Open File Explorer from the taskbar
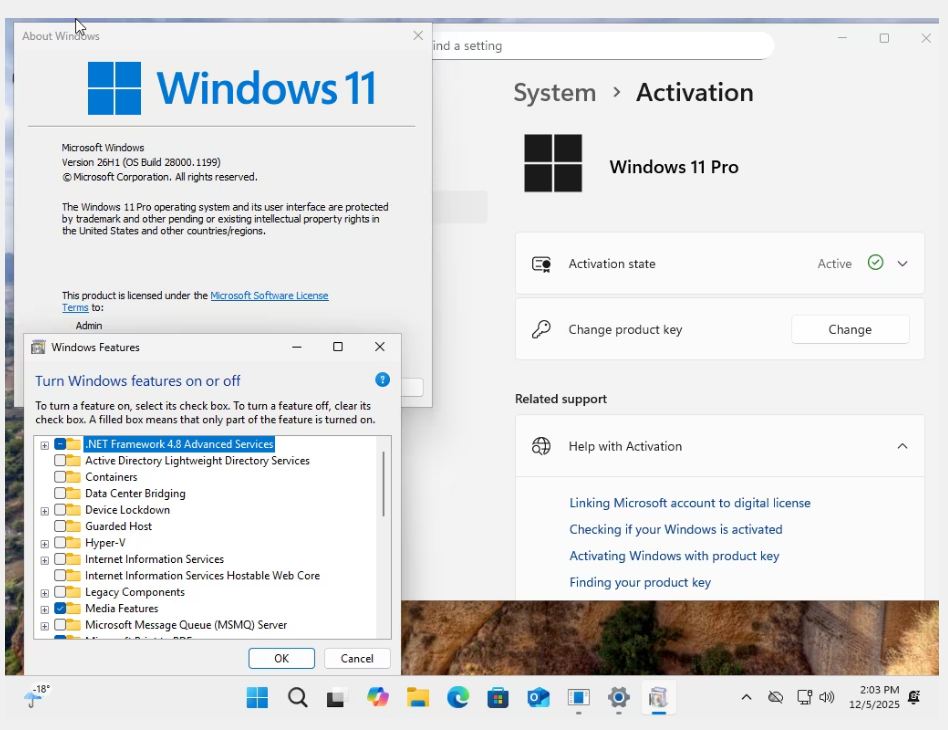The image size is (948, 730). (x=418, y=697)
